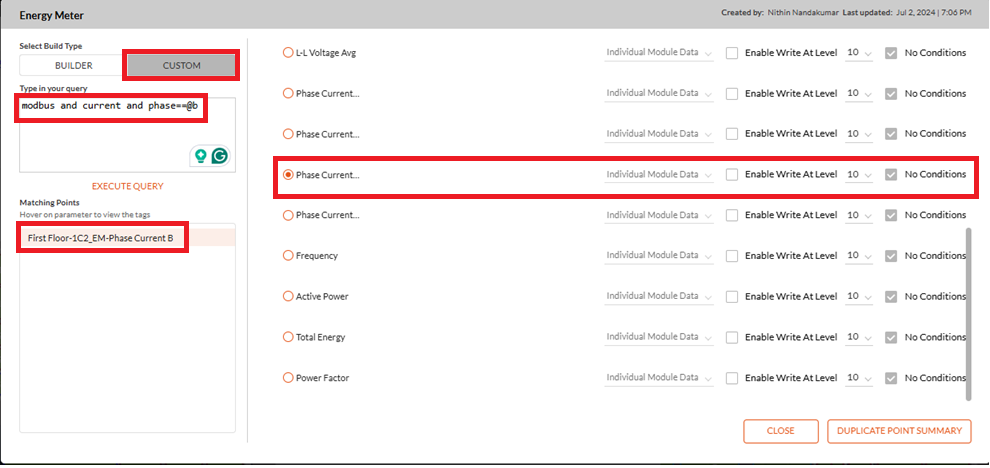The image size is (990, 468).
Task: Enable Write At Level for Power Factor
Action: pos(732,378)
